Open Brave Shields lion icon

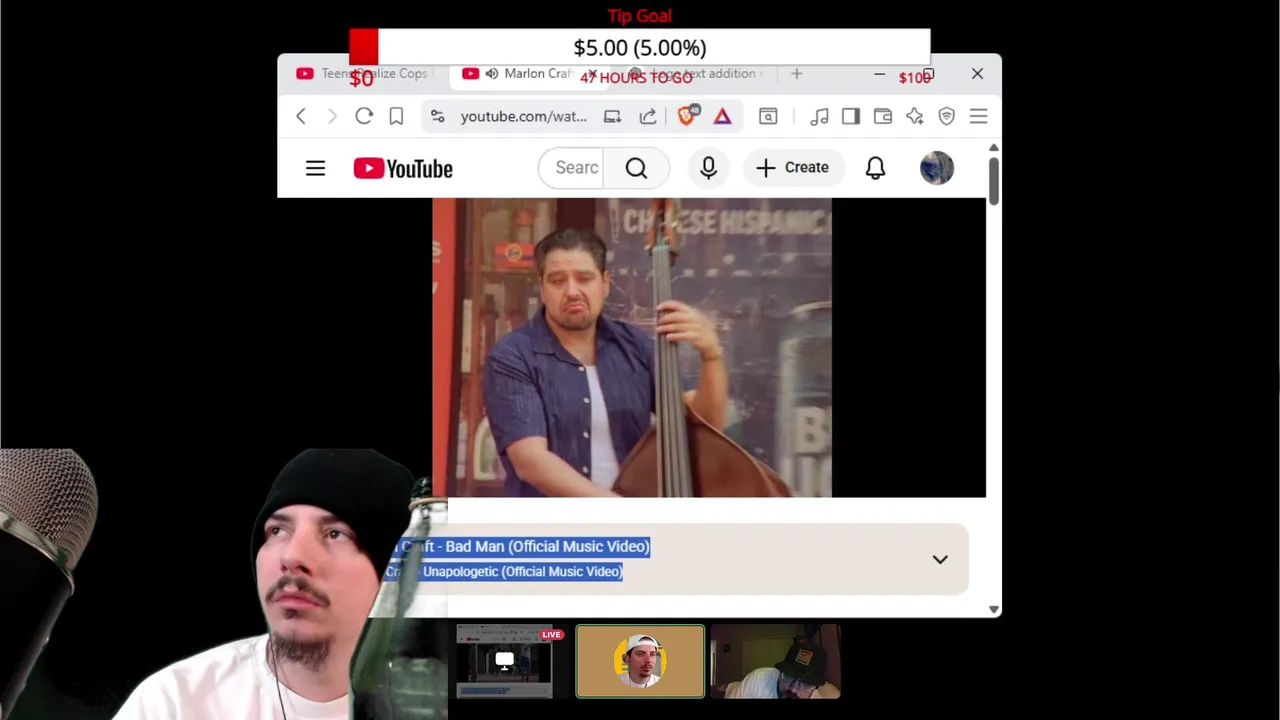[x=687, y=116]
